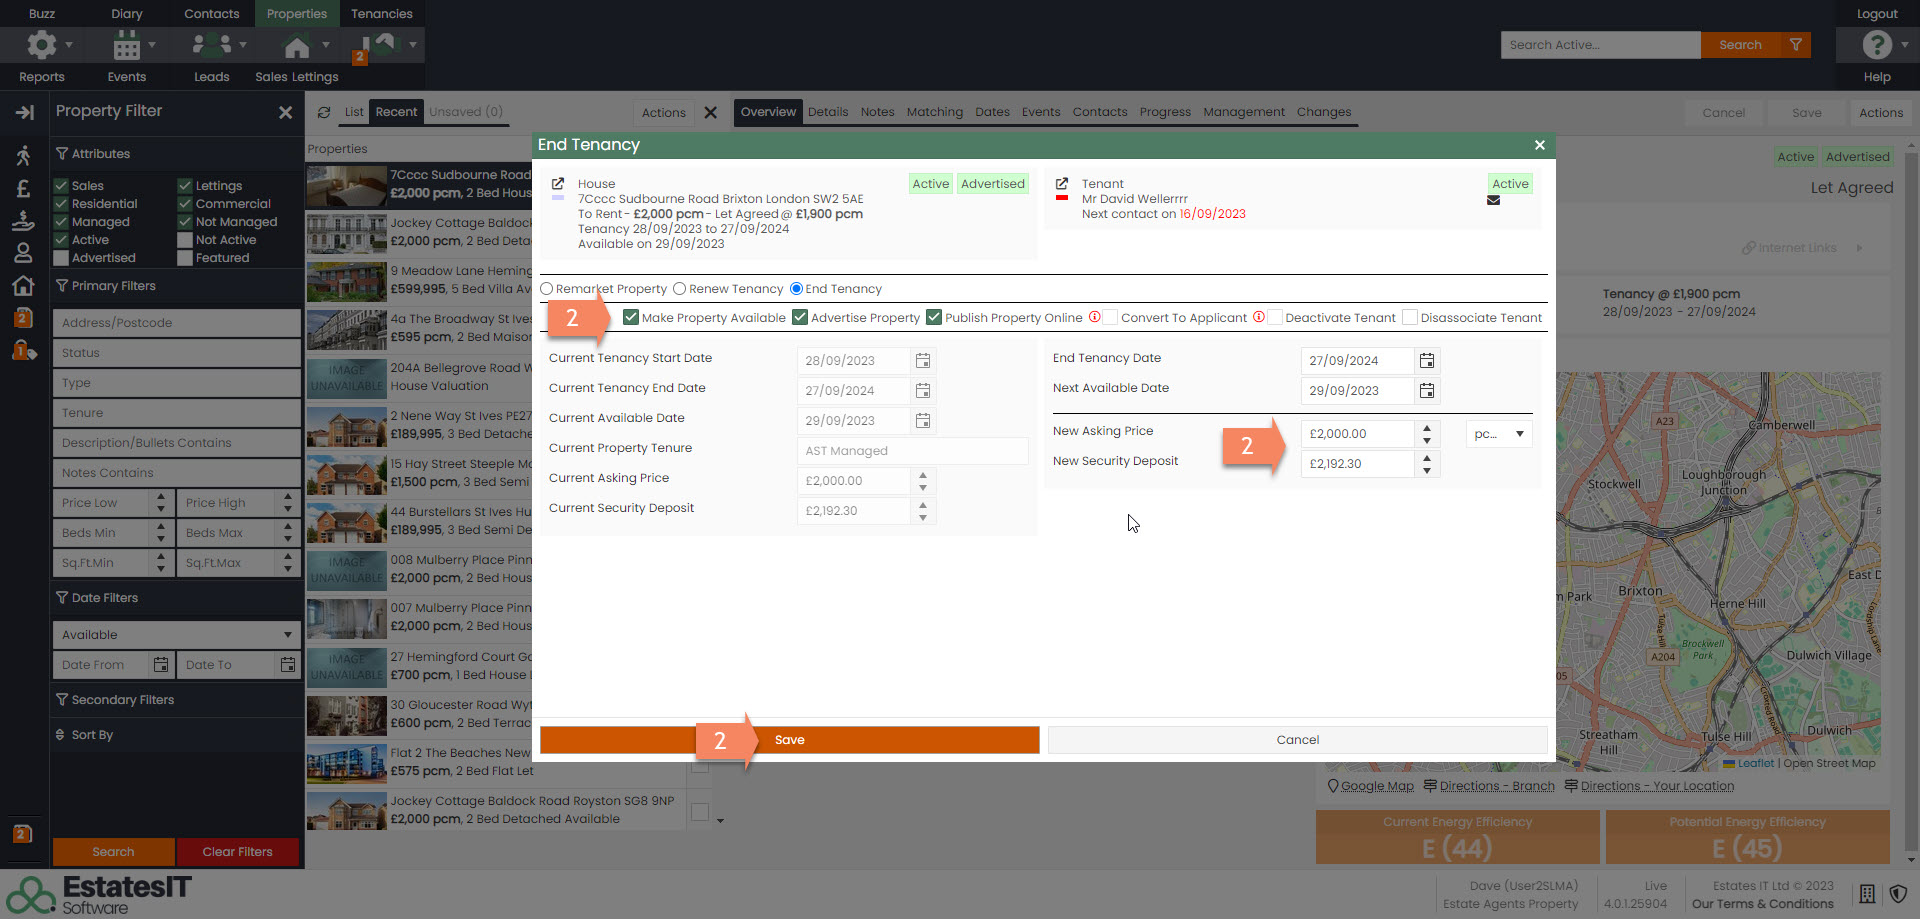Uncheck Make Property Available checkbox
This screenshot has width=1920, height=919.
point(631,318)
